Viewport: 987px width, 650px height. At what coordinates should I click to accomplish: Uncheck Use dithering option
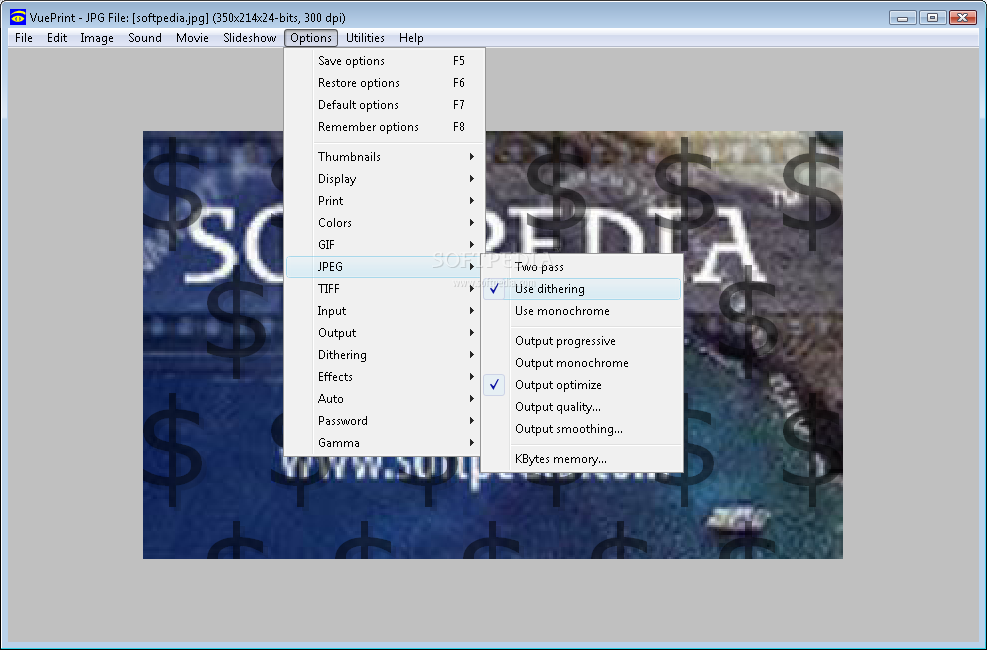click(582, 289)
